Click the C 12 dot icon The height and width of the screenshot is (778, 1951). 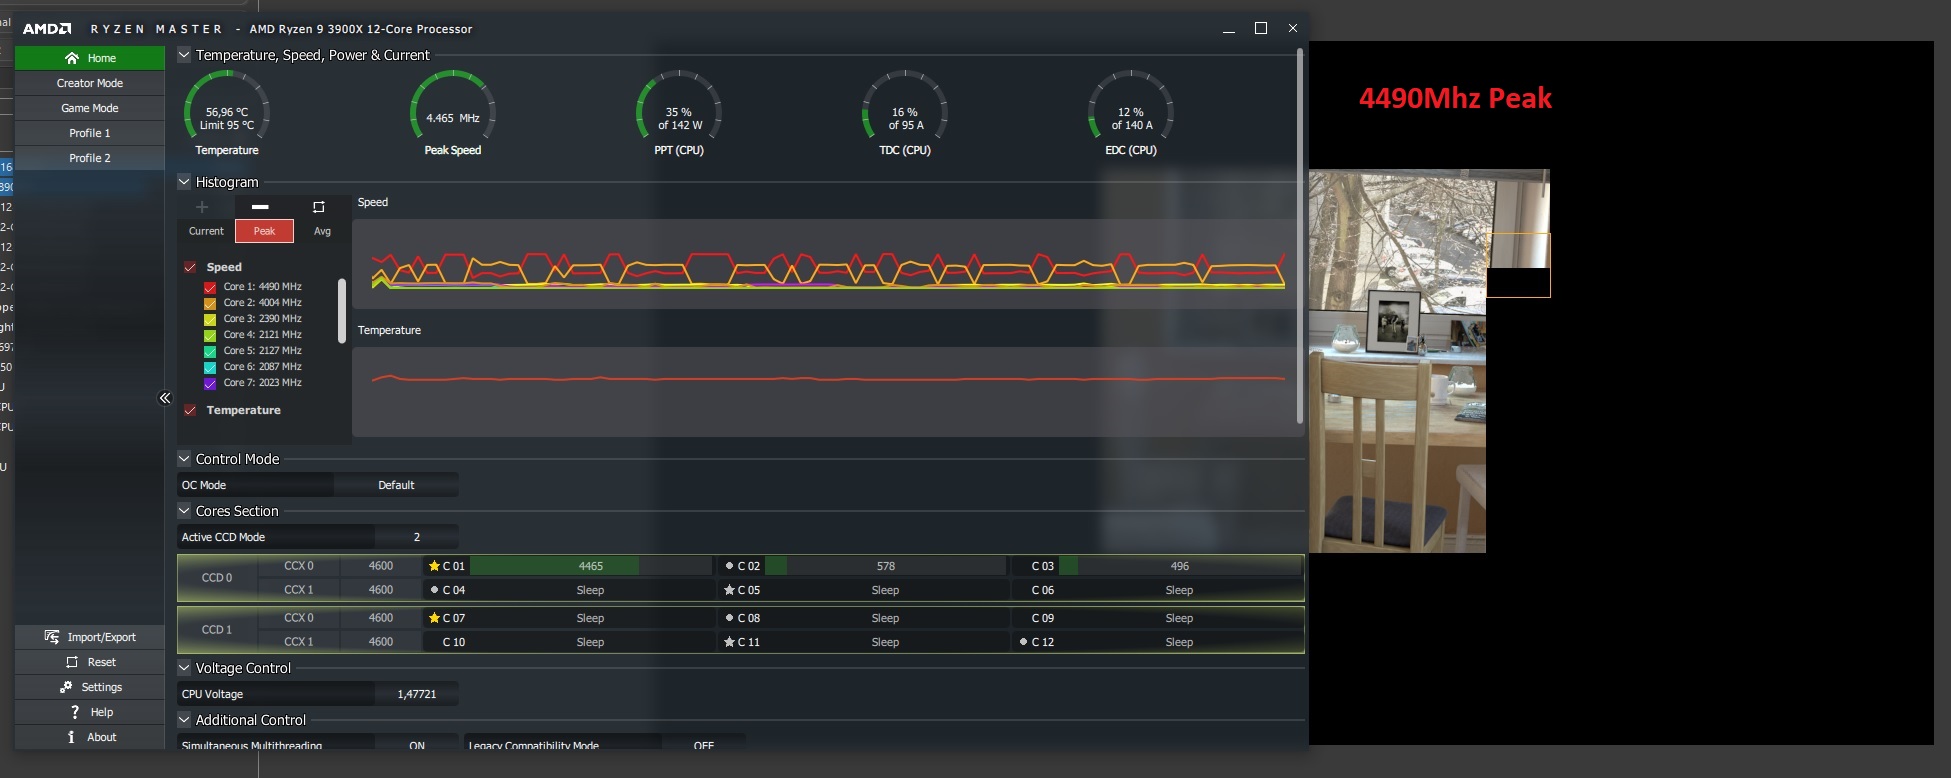pos(1023,642)
